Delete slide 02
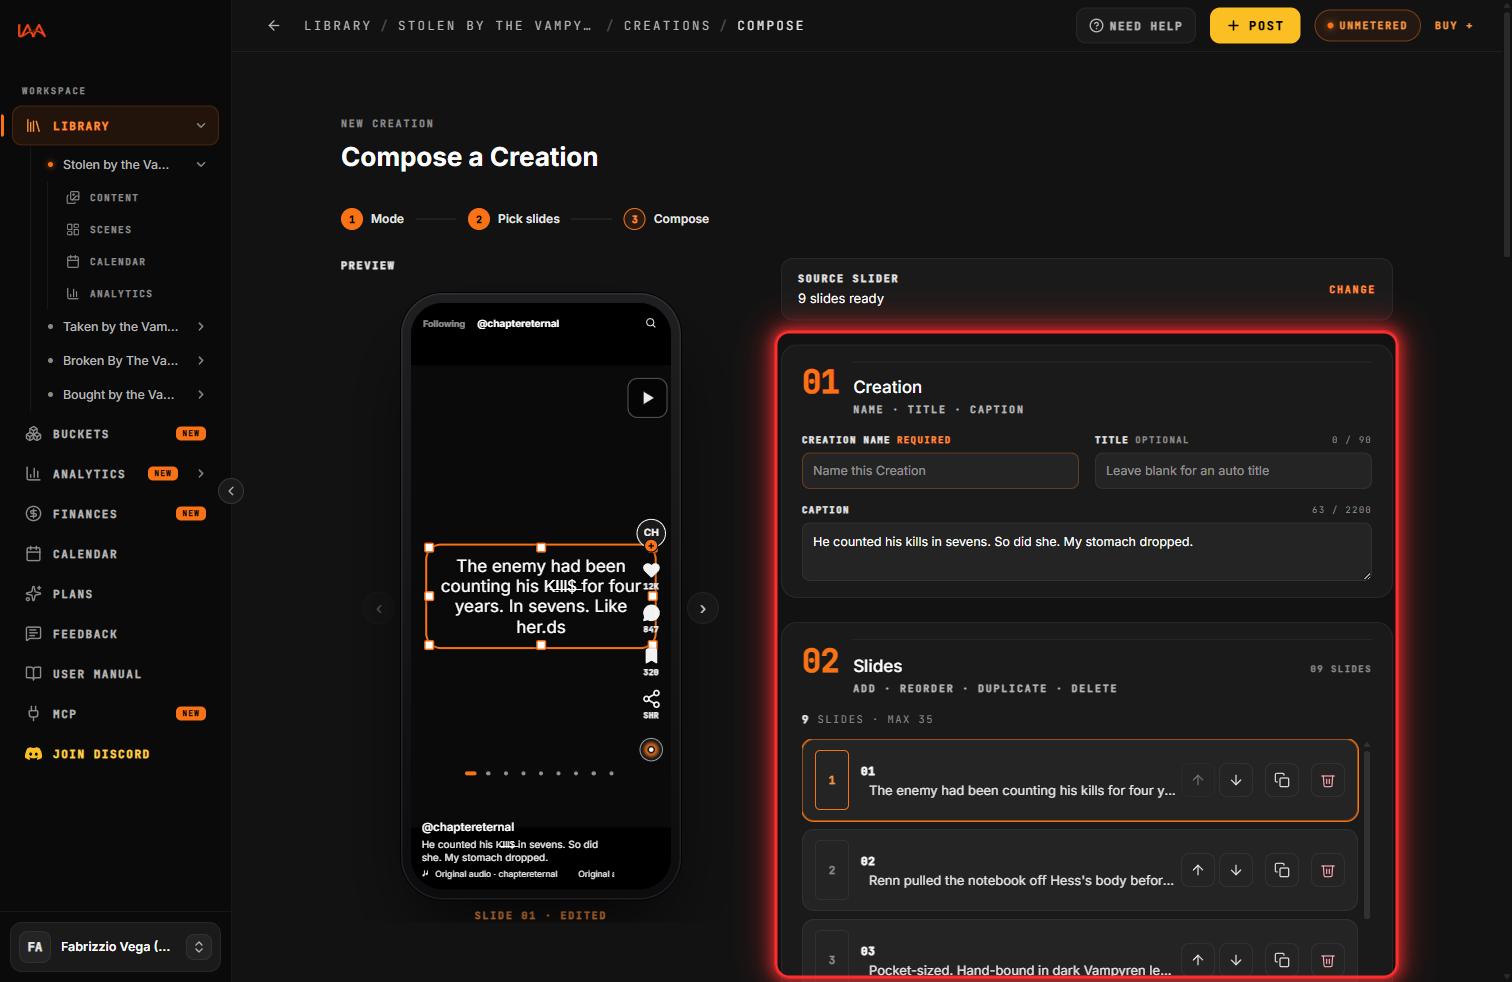Image resolution: width=1512 pixels, height=982 pixels. [1328, 871]
